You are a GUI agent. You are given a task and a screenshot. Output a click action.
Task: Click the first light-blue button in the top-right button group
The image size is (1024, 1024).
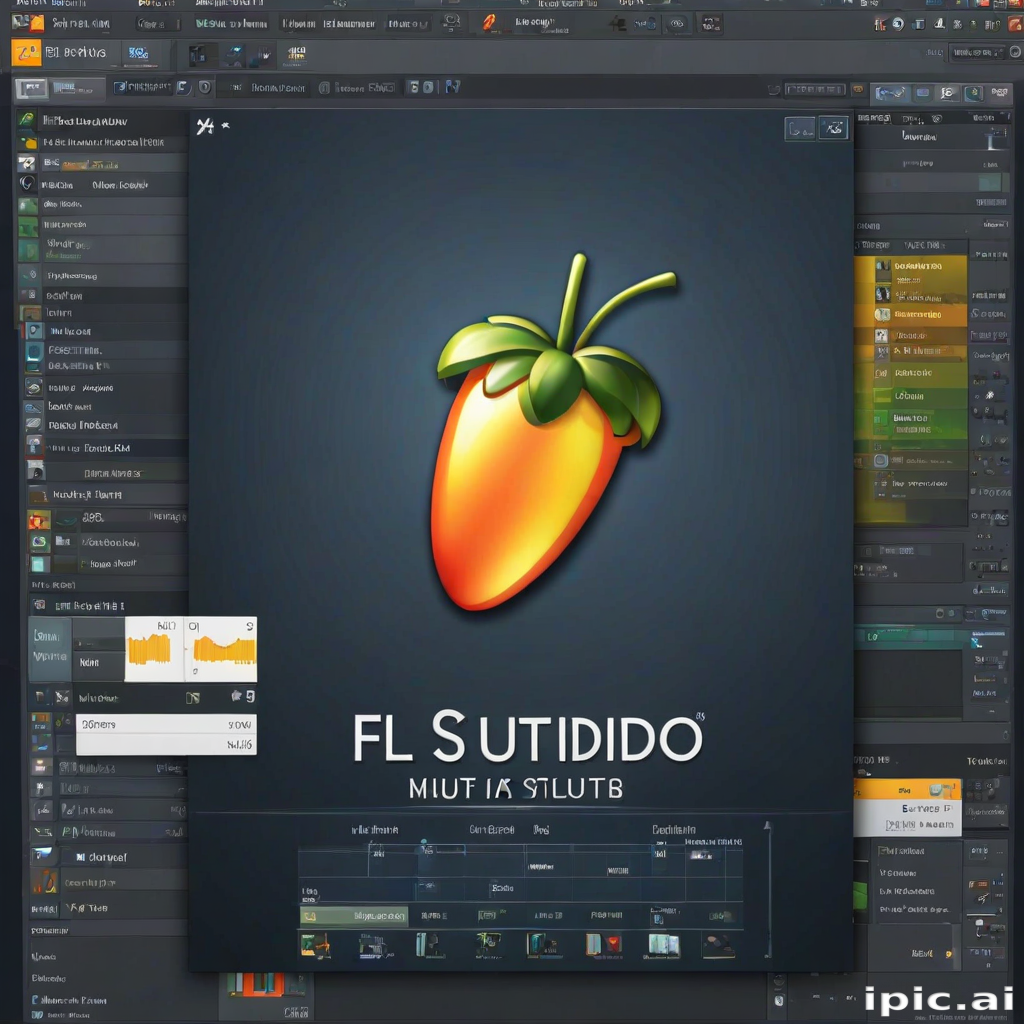point(891,94)
